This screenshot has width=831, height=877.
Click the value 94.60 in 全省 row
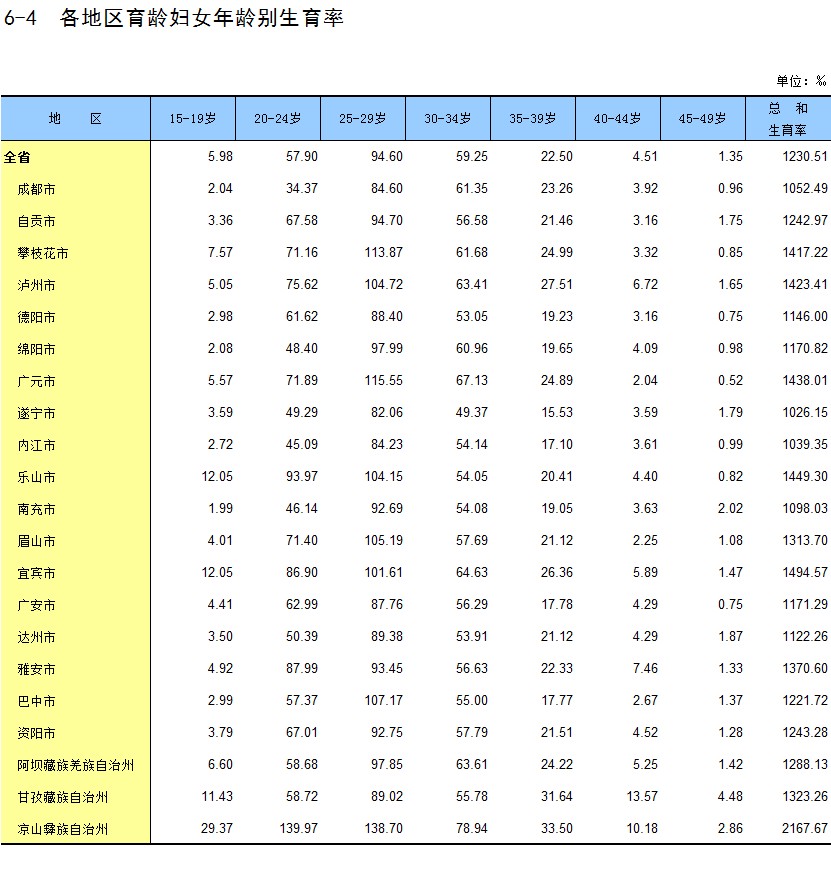click(387, 156)
